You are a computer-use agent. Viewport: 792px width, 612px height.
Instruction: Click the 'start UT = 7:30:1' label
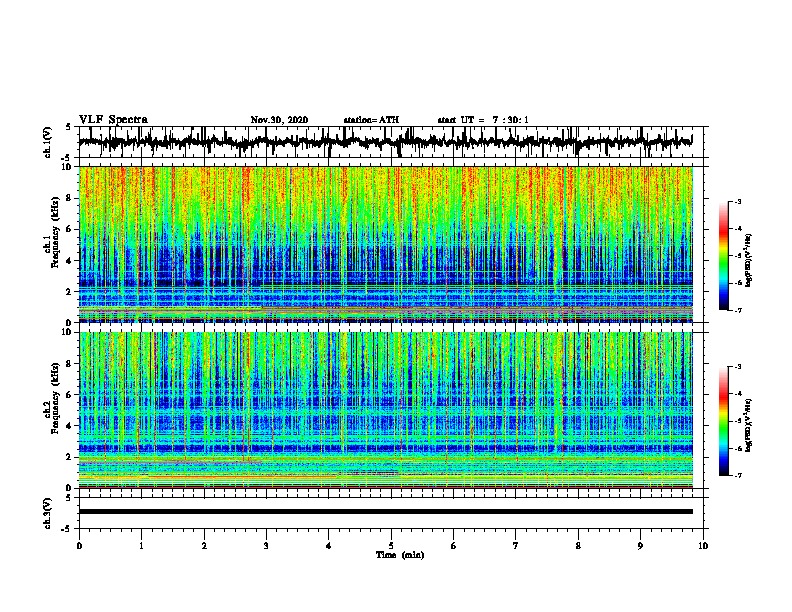point(483,120)
